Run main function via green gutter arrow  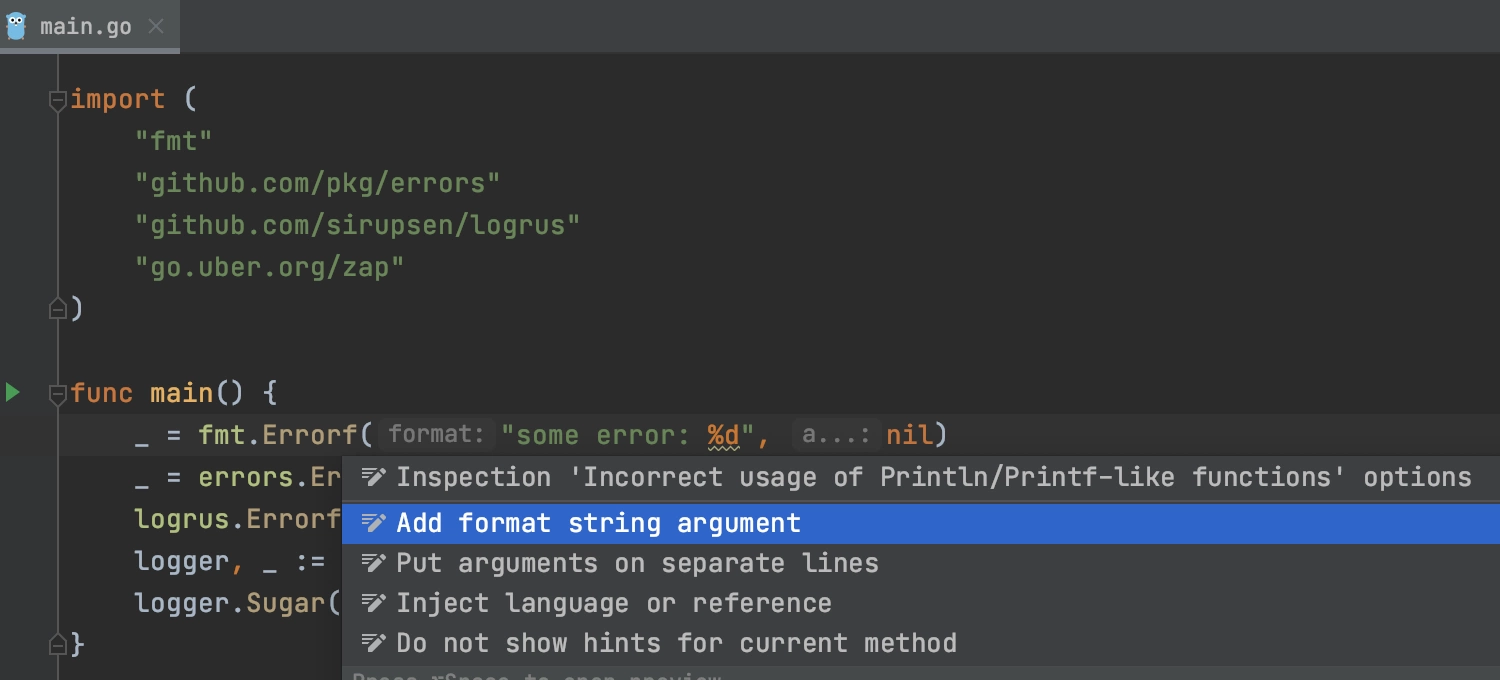[13, 392]
